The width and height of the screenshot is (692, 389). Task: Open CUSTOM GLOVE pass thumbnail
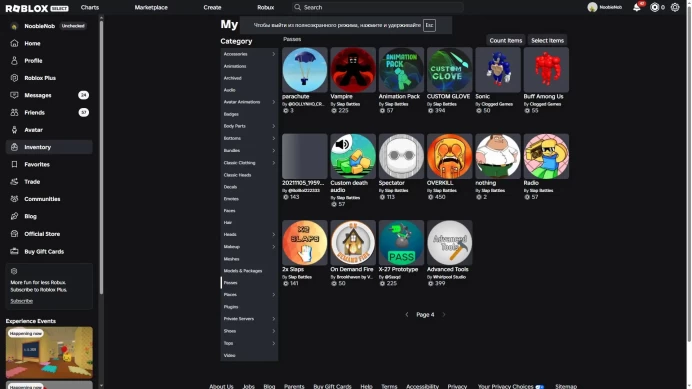449,70
